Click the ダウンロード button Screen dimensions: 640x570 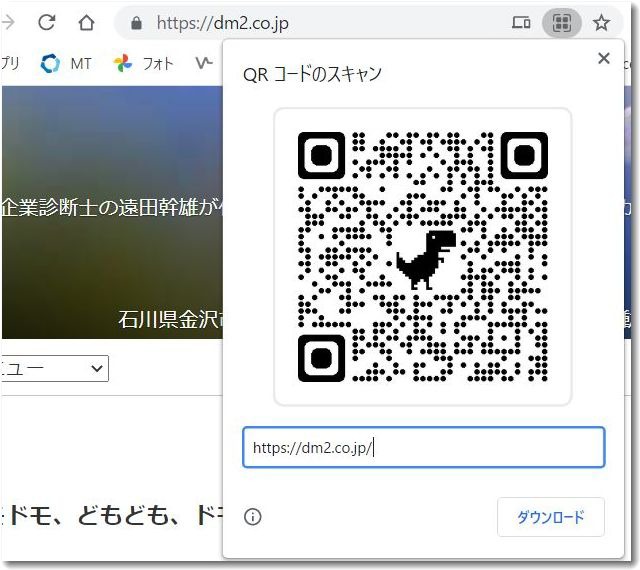(551, 517)
